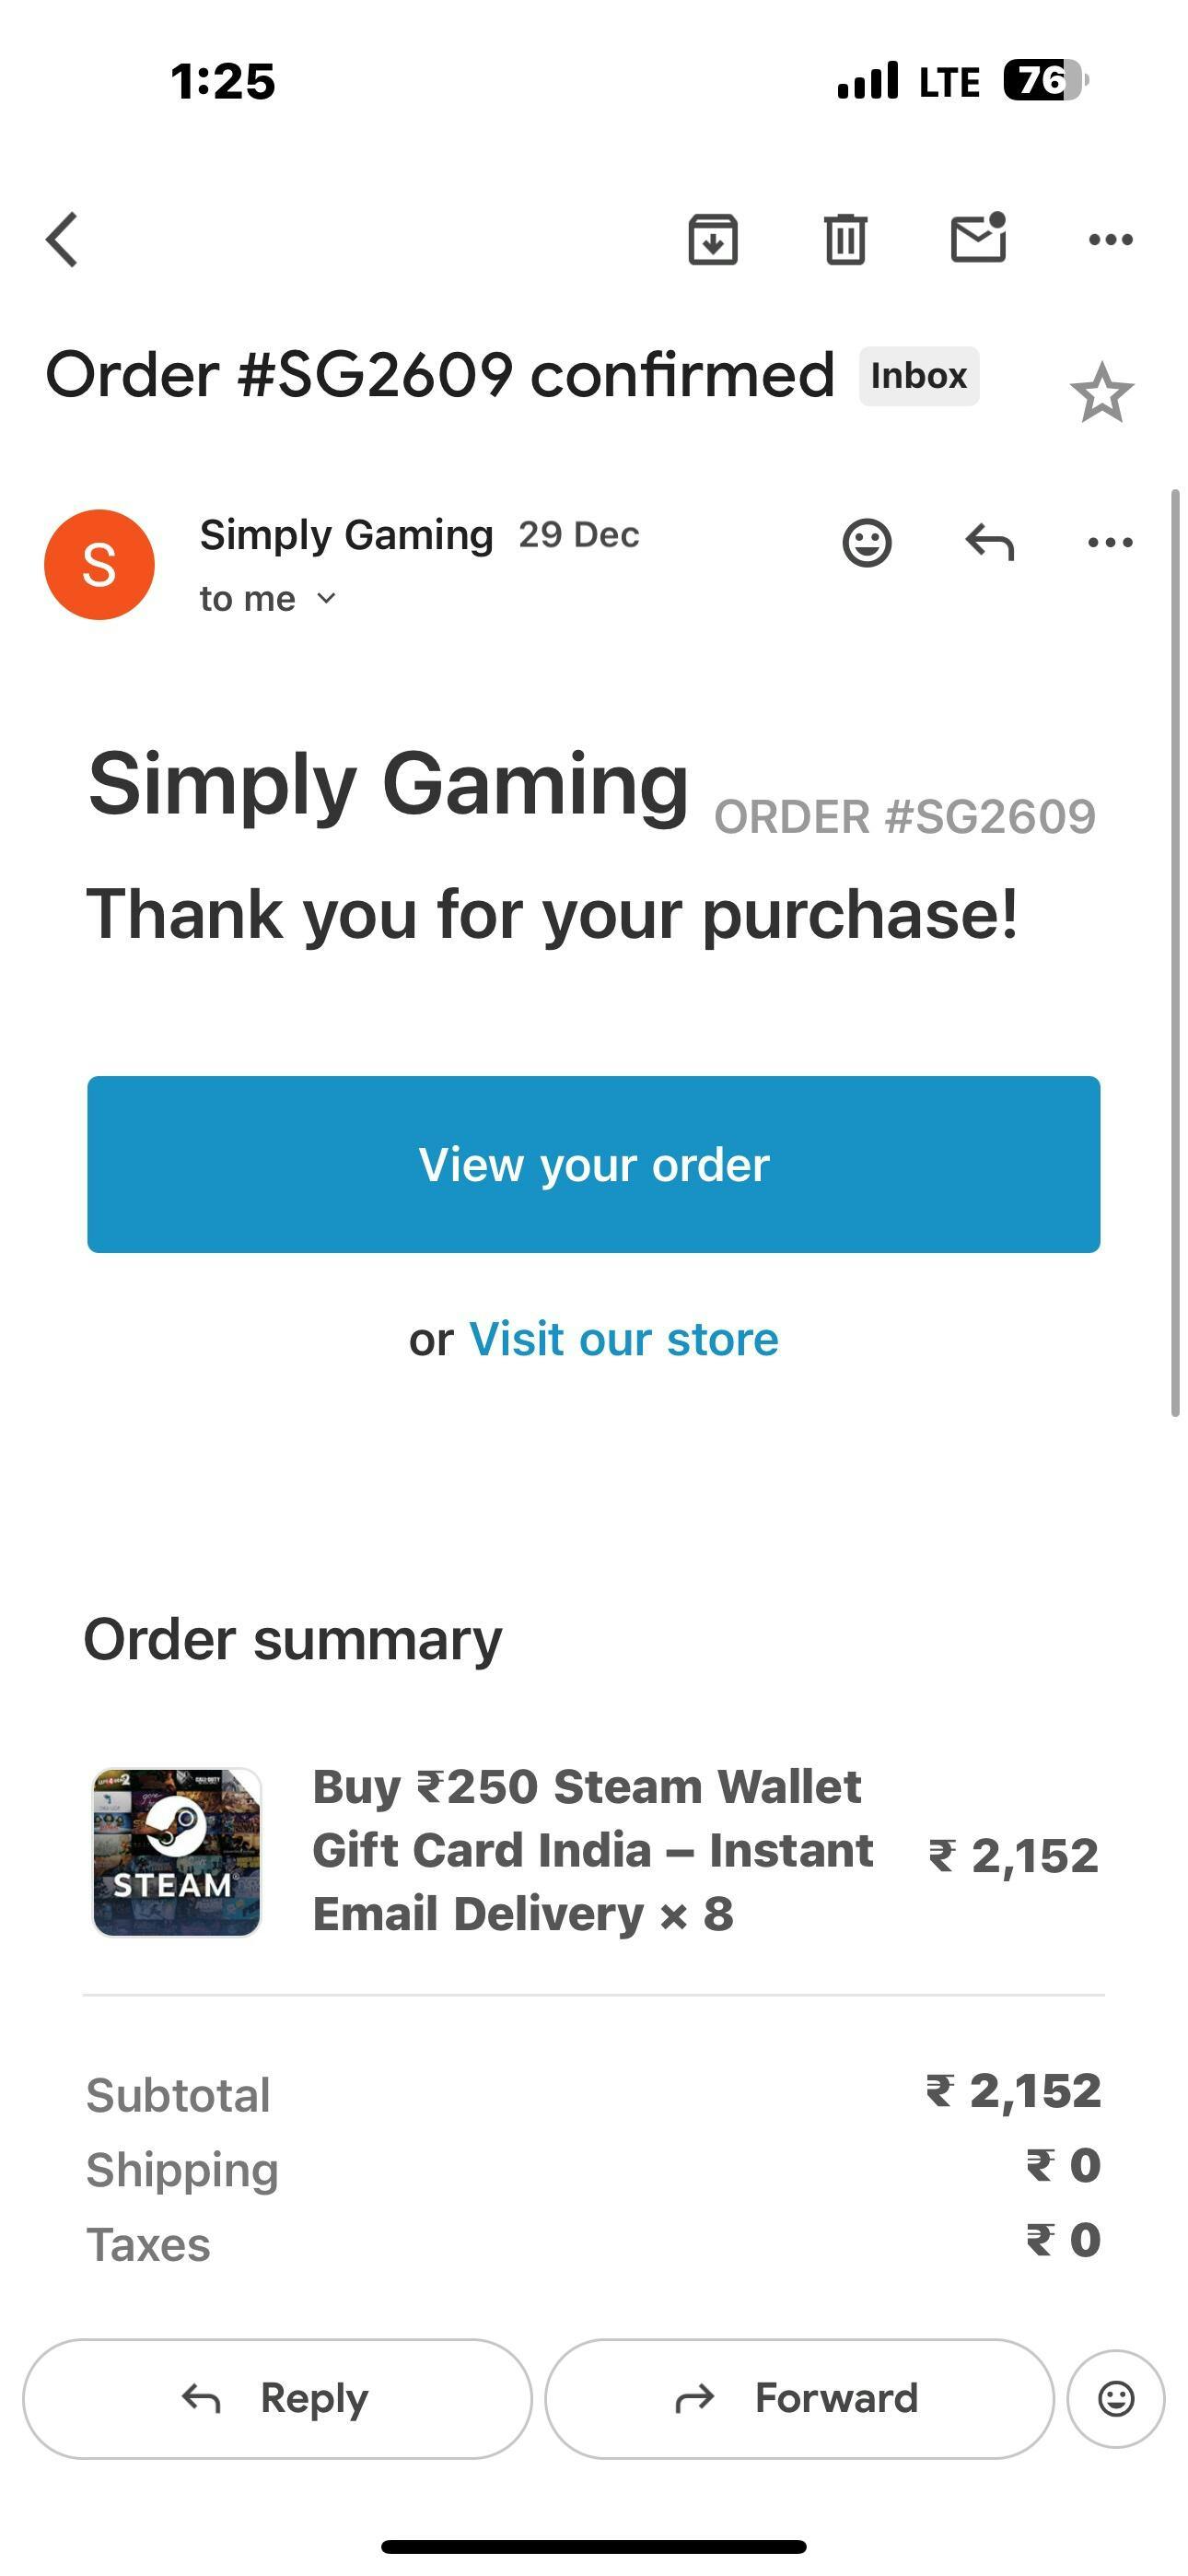Tap the Inbox label chip
This screenshot has width=1188, height=2576.
click(x=919, y=376)
